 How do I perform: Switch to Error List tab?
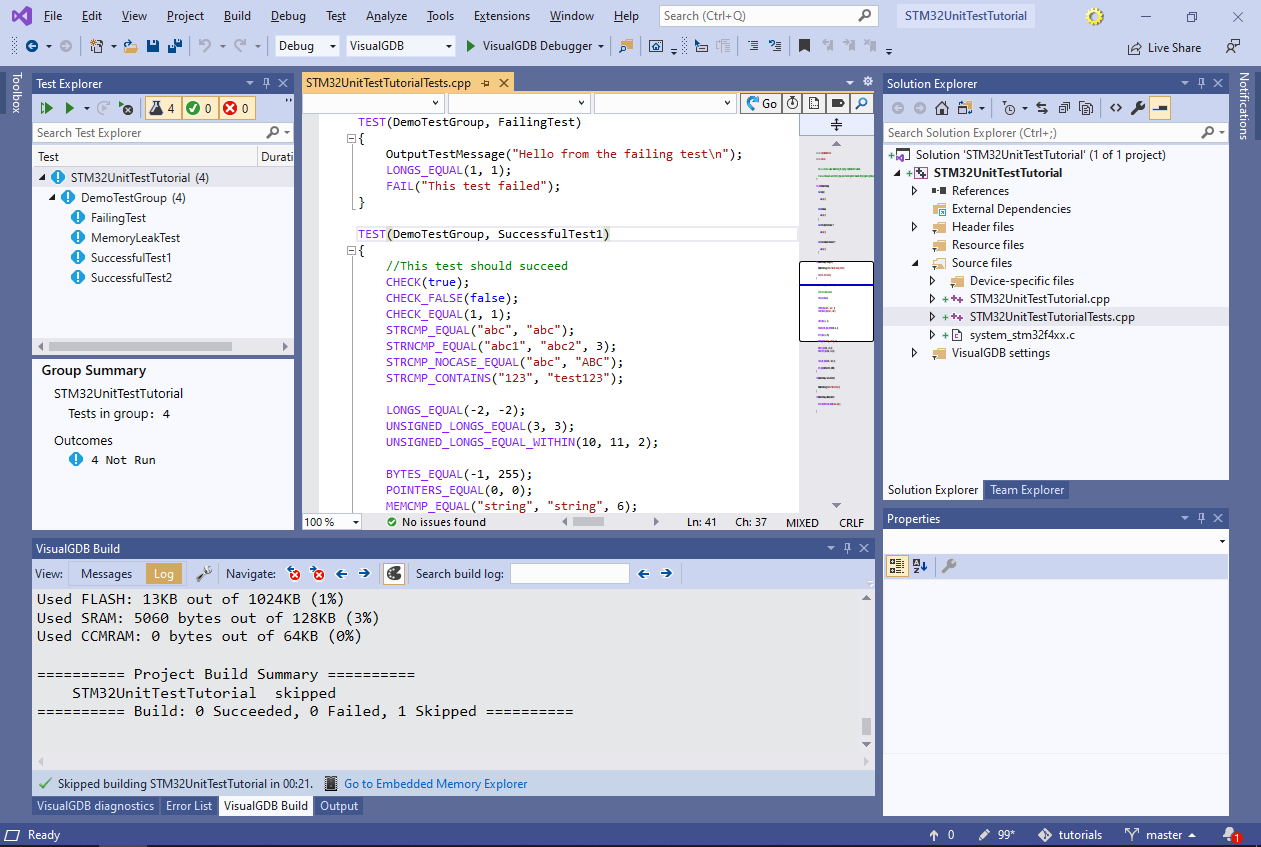pyautogui.click(x=189, y=806)
